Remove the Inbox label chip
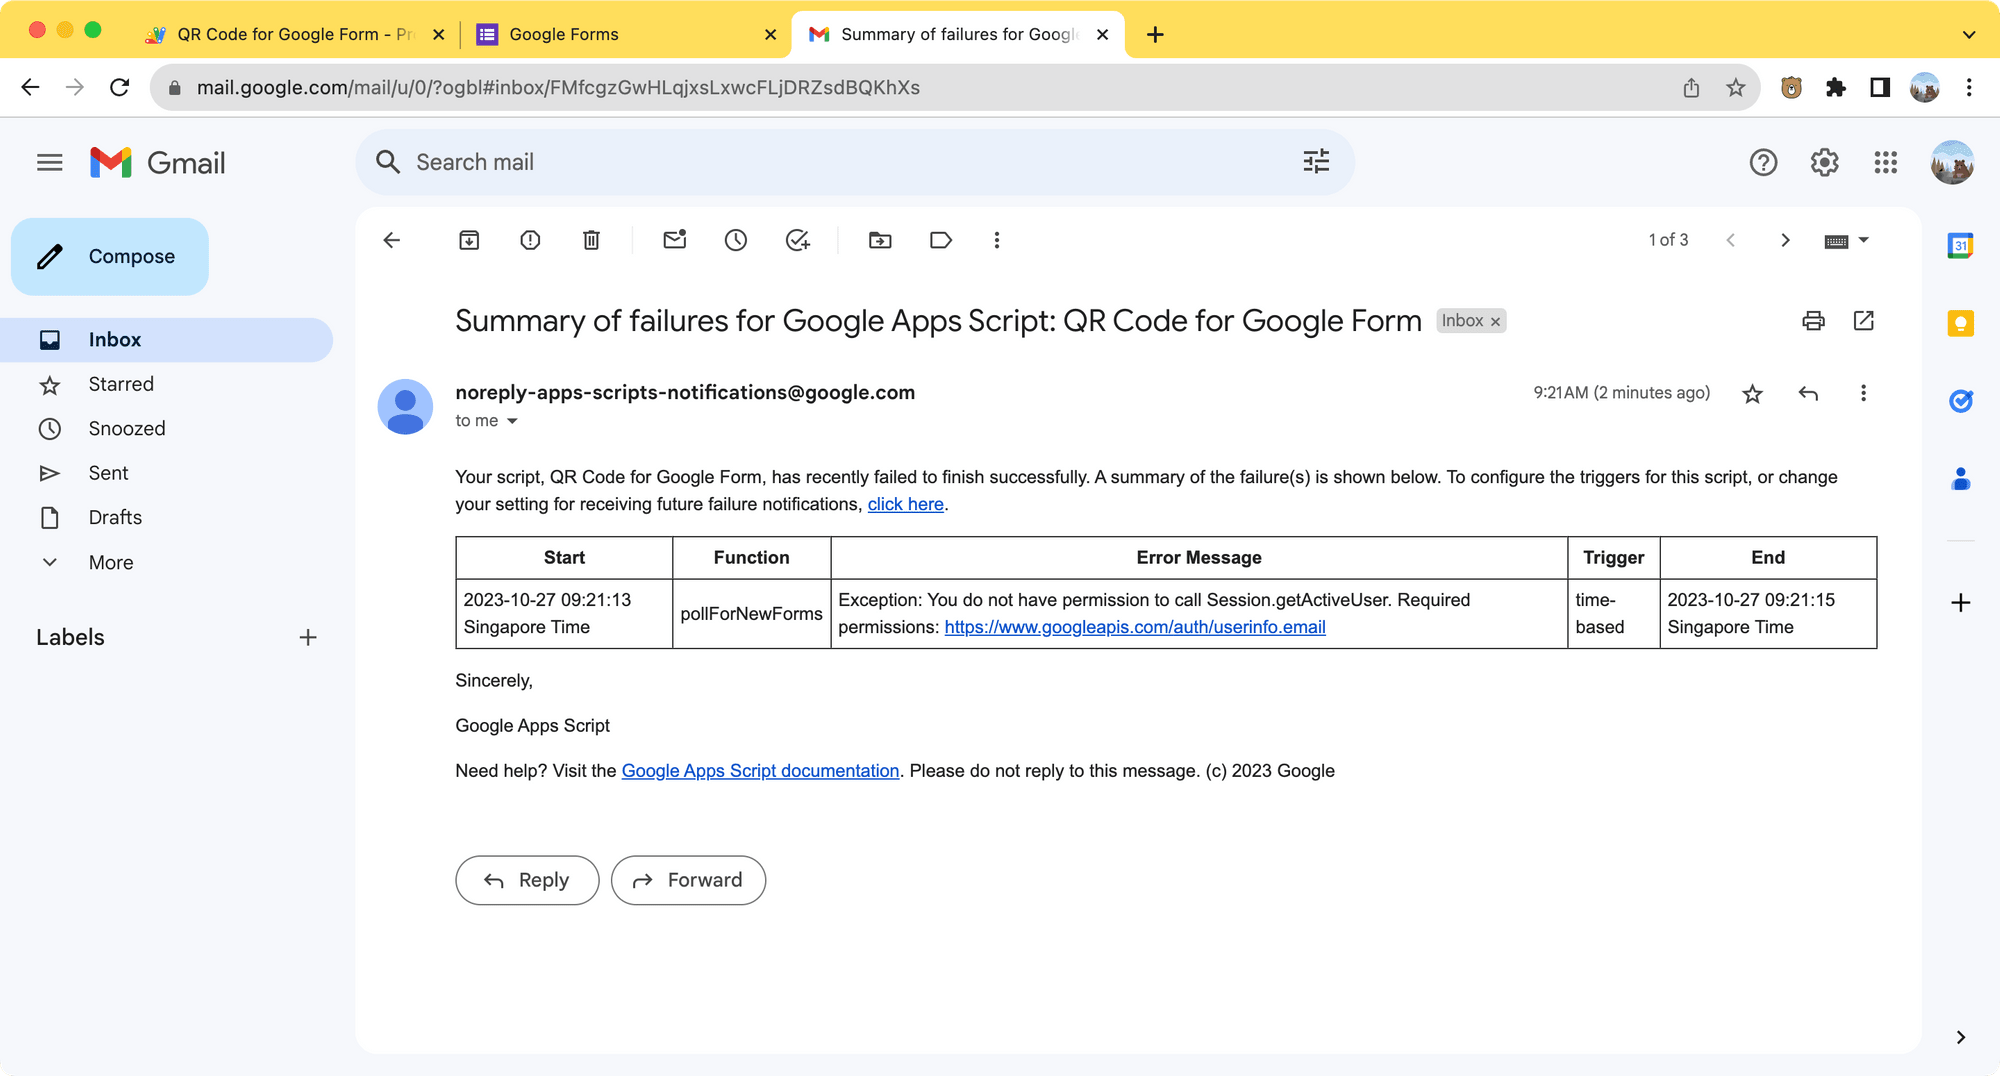This screenshot has width=2000, height=1076. tap(1495, 320)
